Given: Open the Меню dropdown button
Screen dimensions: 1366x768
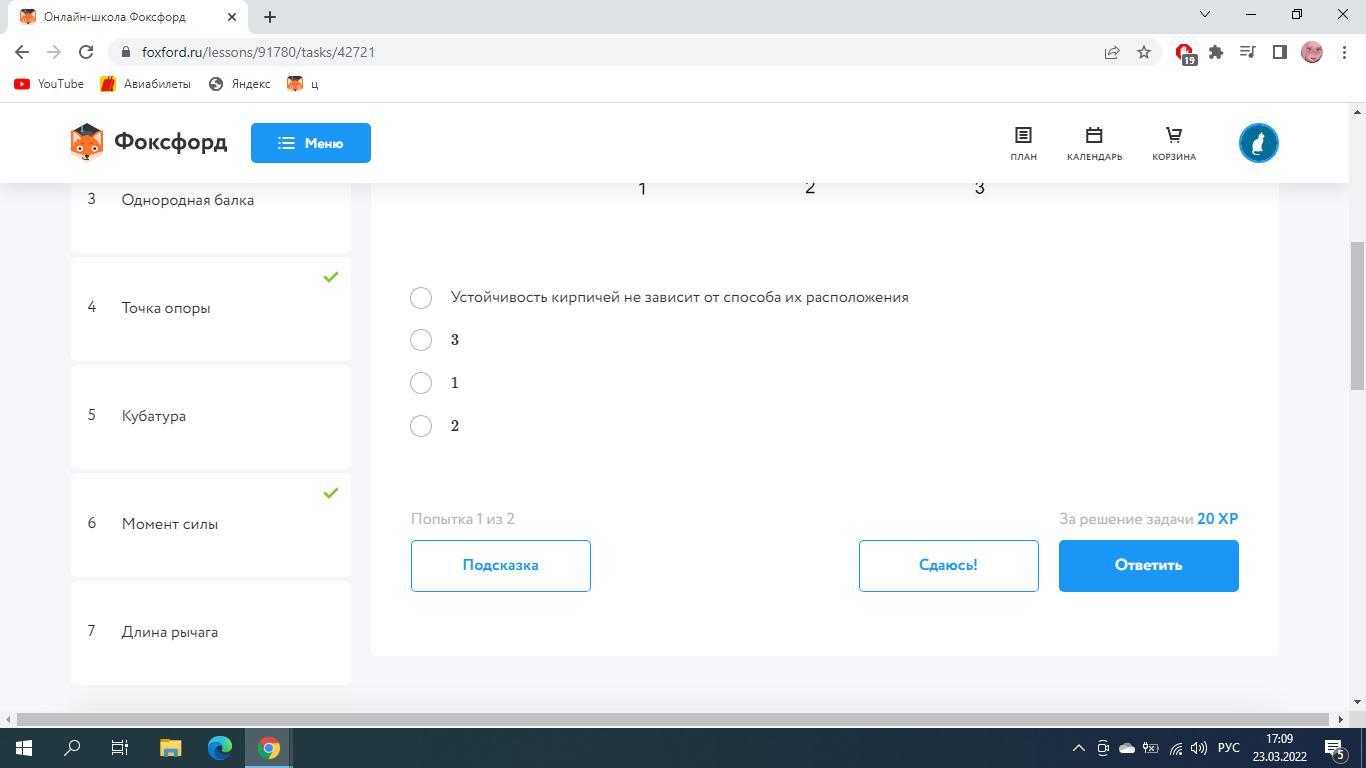Looking at the screenshot, I should [x=311, y=143].
